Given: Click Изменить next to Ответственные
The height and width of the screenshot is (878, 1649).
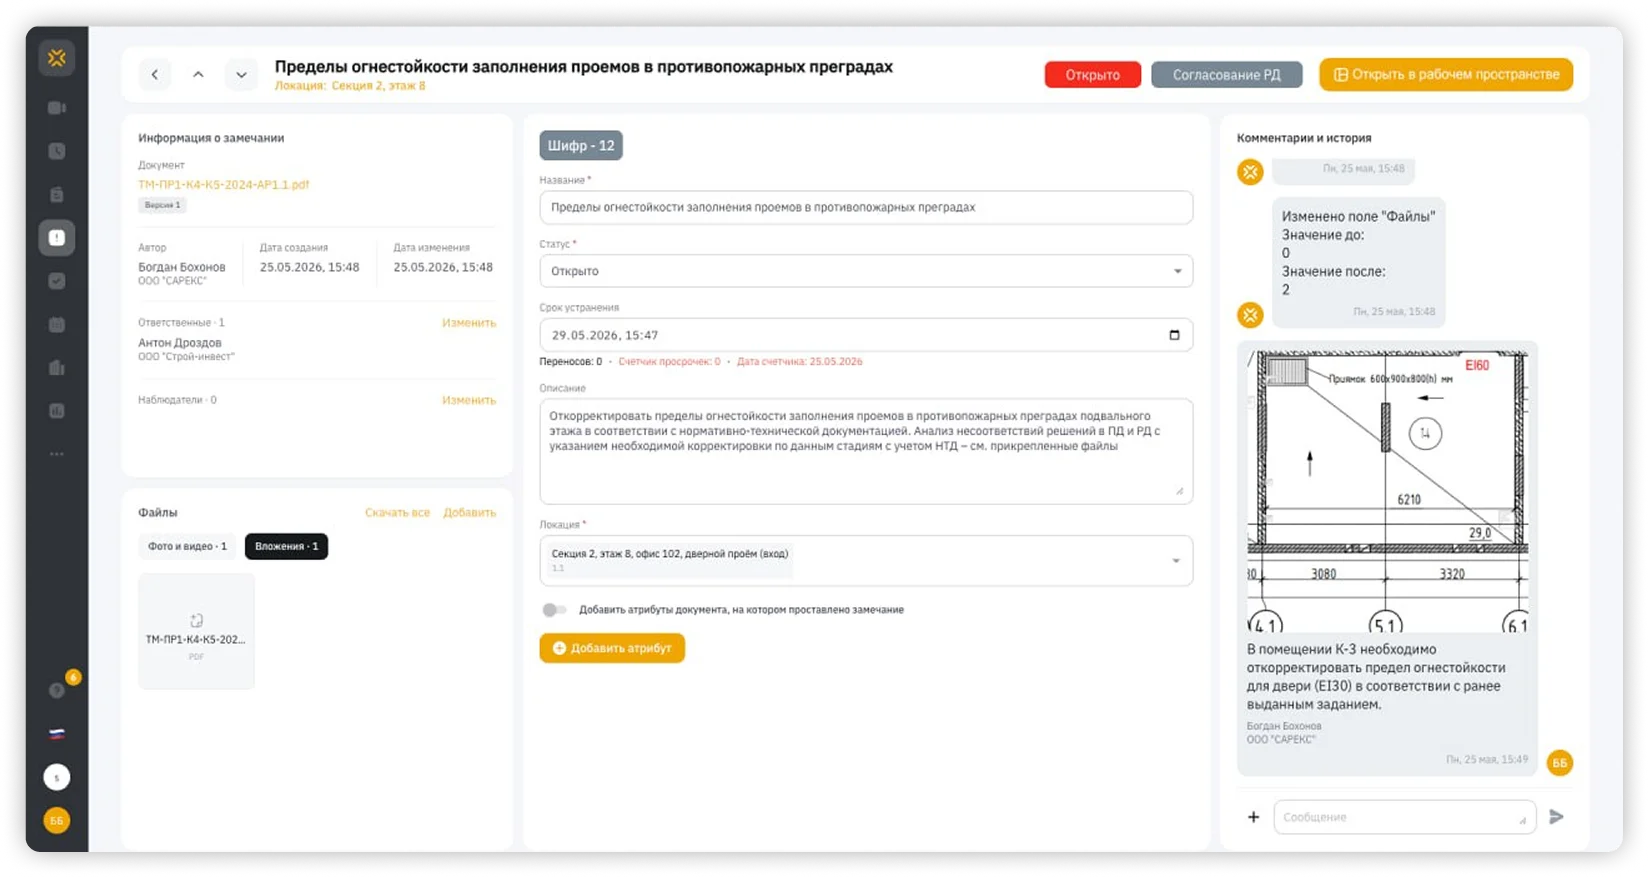Looking at the screenshot, I should (x=469, y=323).
